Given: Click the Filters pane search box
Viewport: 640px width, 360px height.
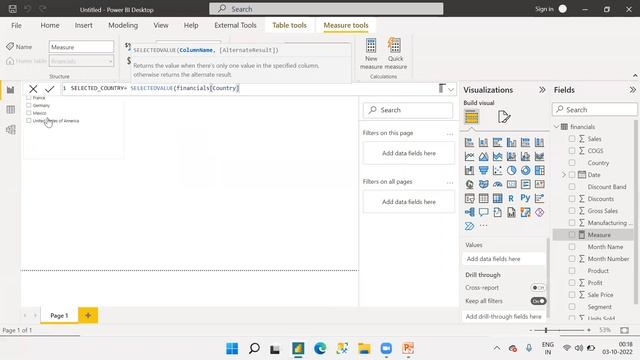Looking at the screenshot, I should 408,110.
